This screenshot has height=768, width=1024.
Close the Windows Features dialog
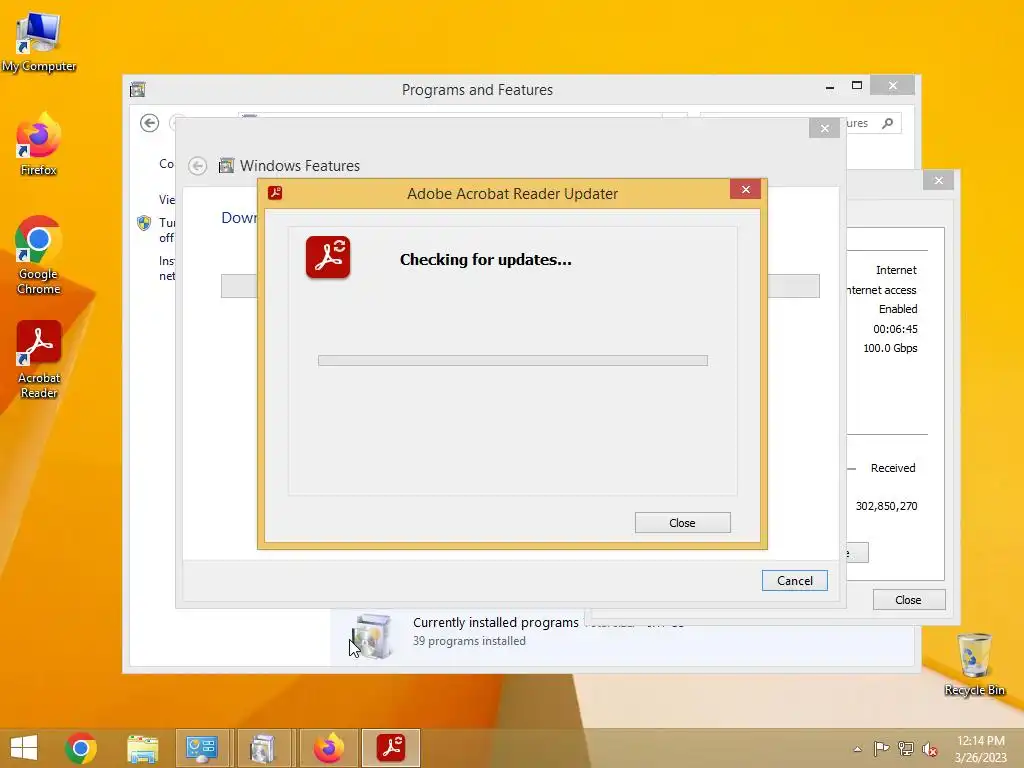point(825,128)
